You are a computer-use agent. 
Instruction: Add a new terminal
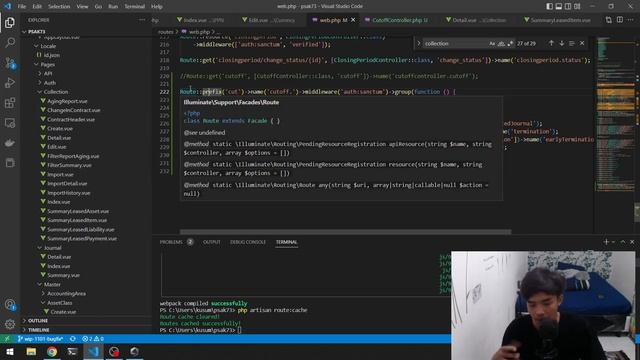coord(606,242)
